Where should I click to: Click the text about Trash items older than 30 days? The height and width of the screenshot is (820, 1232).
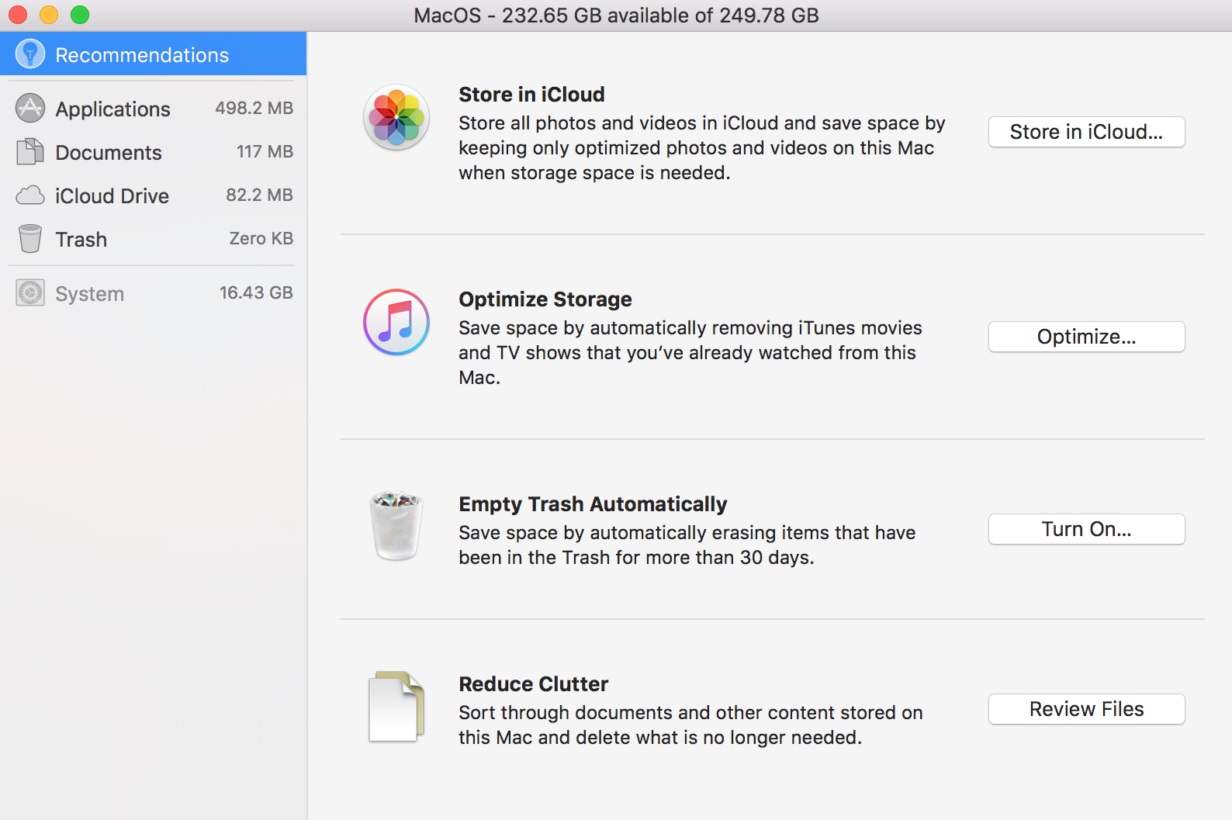687,545
